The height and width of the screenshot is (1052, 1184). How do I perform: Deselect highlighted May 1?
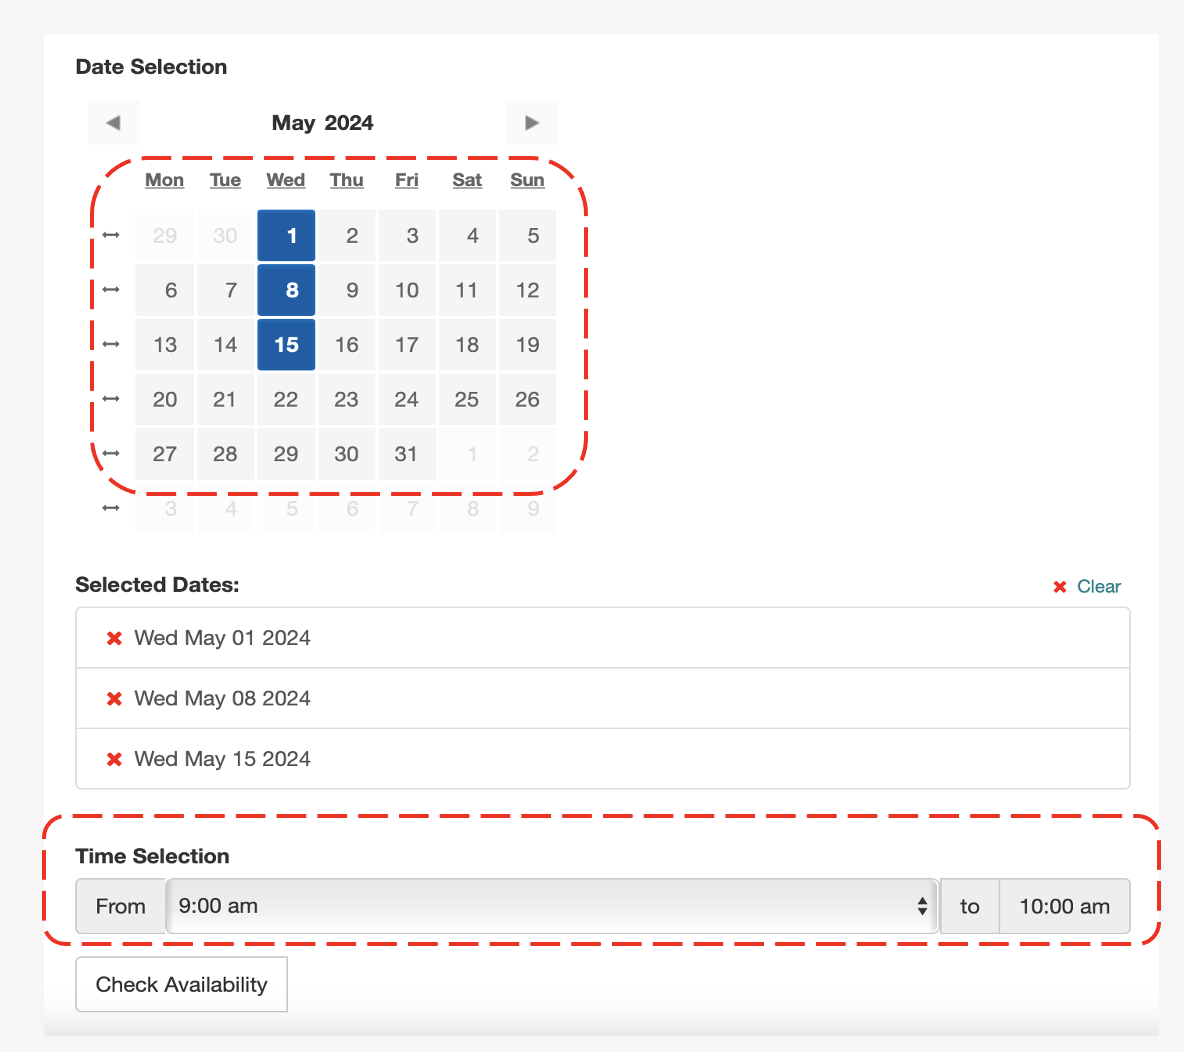tap(286, 236)
